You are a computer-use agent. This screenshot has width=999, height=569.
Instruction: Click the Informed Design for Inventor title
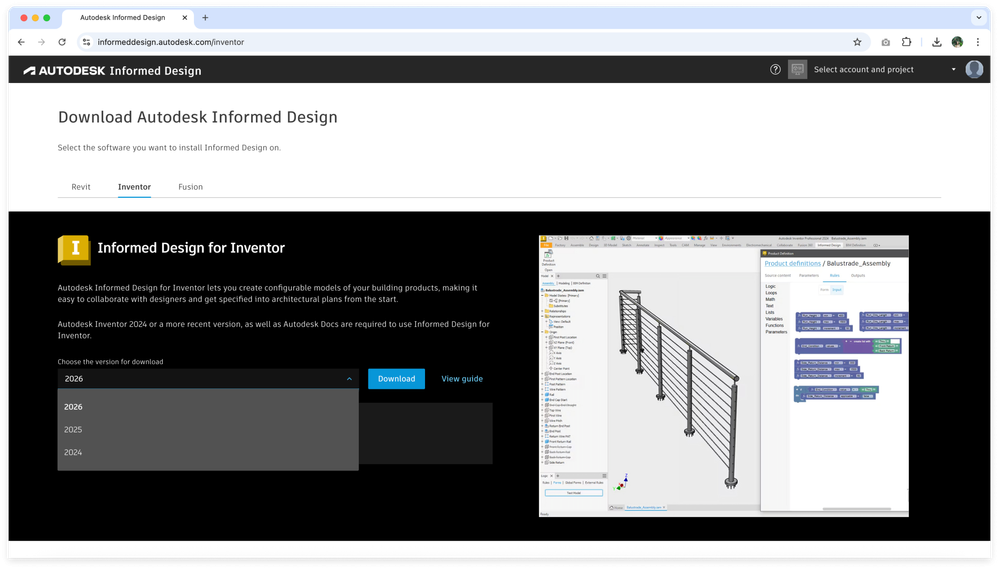[x=191, y=248]
